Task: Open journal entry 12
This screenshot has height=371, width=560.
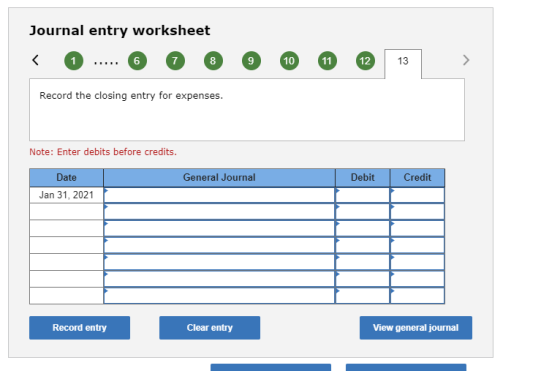Action: (x=365, y=61)
